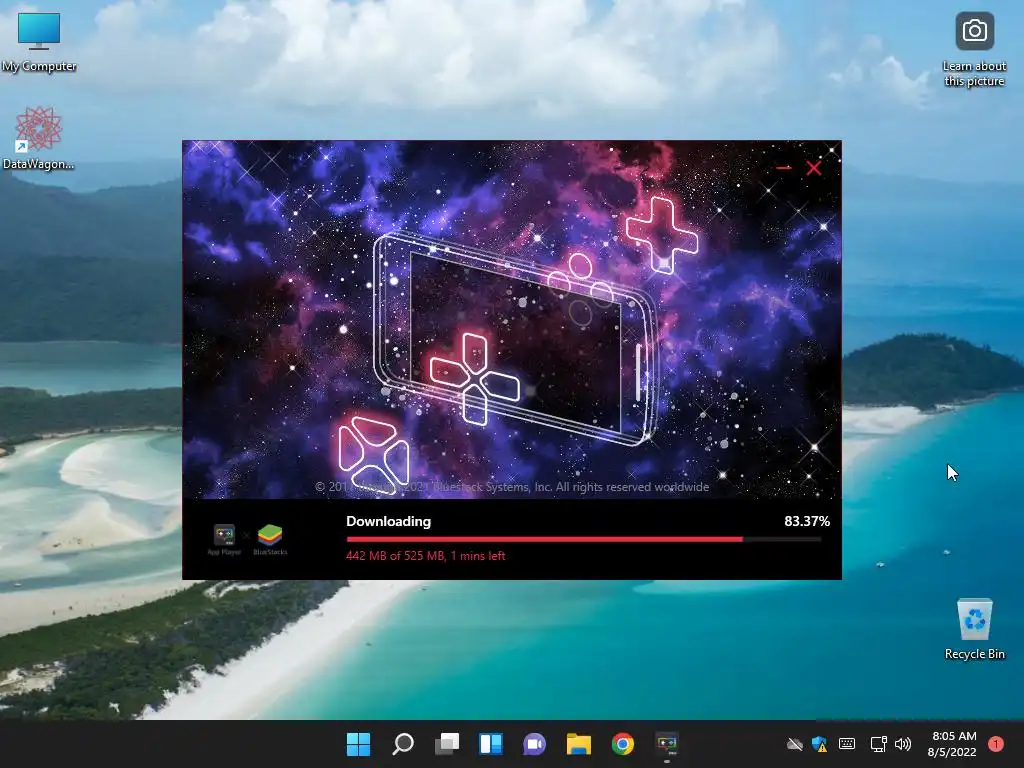Click the Downloading status label
The width and height of the screenshot is (1024, 768).
tap(389, 521)
